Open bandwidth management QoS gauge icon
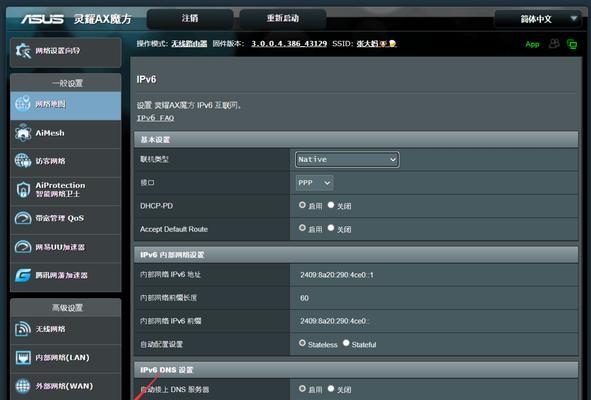Image resolution: width=591 pixels, height=400 pixels. tap(23, 218)
